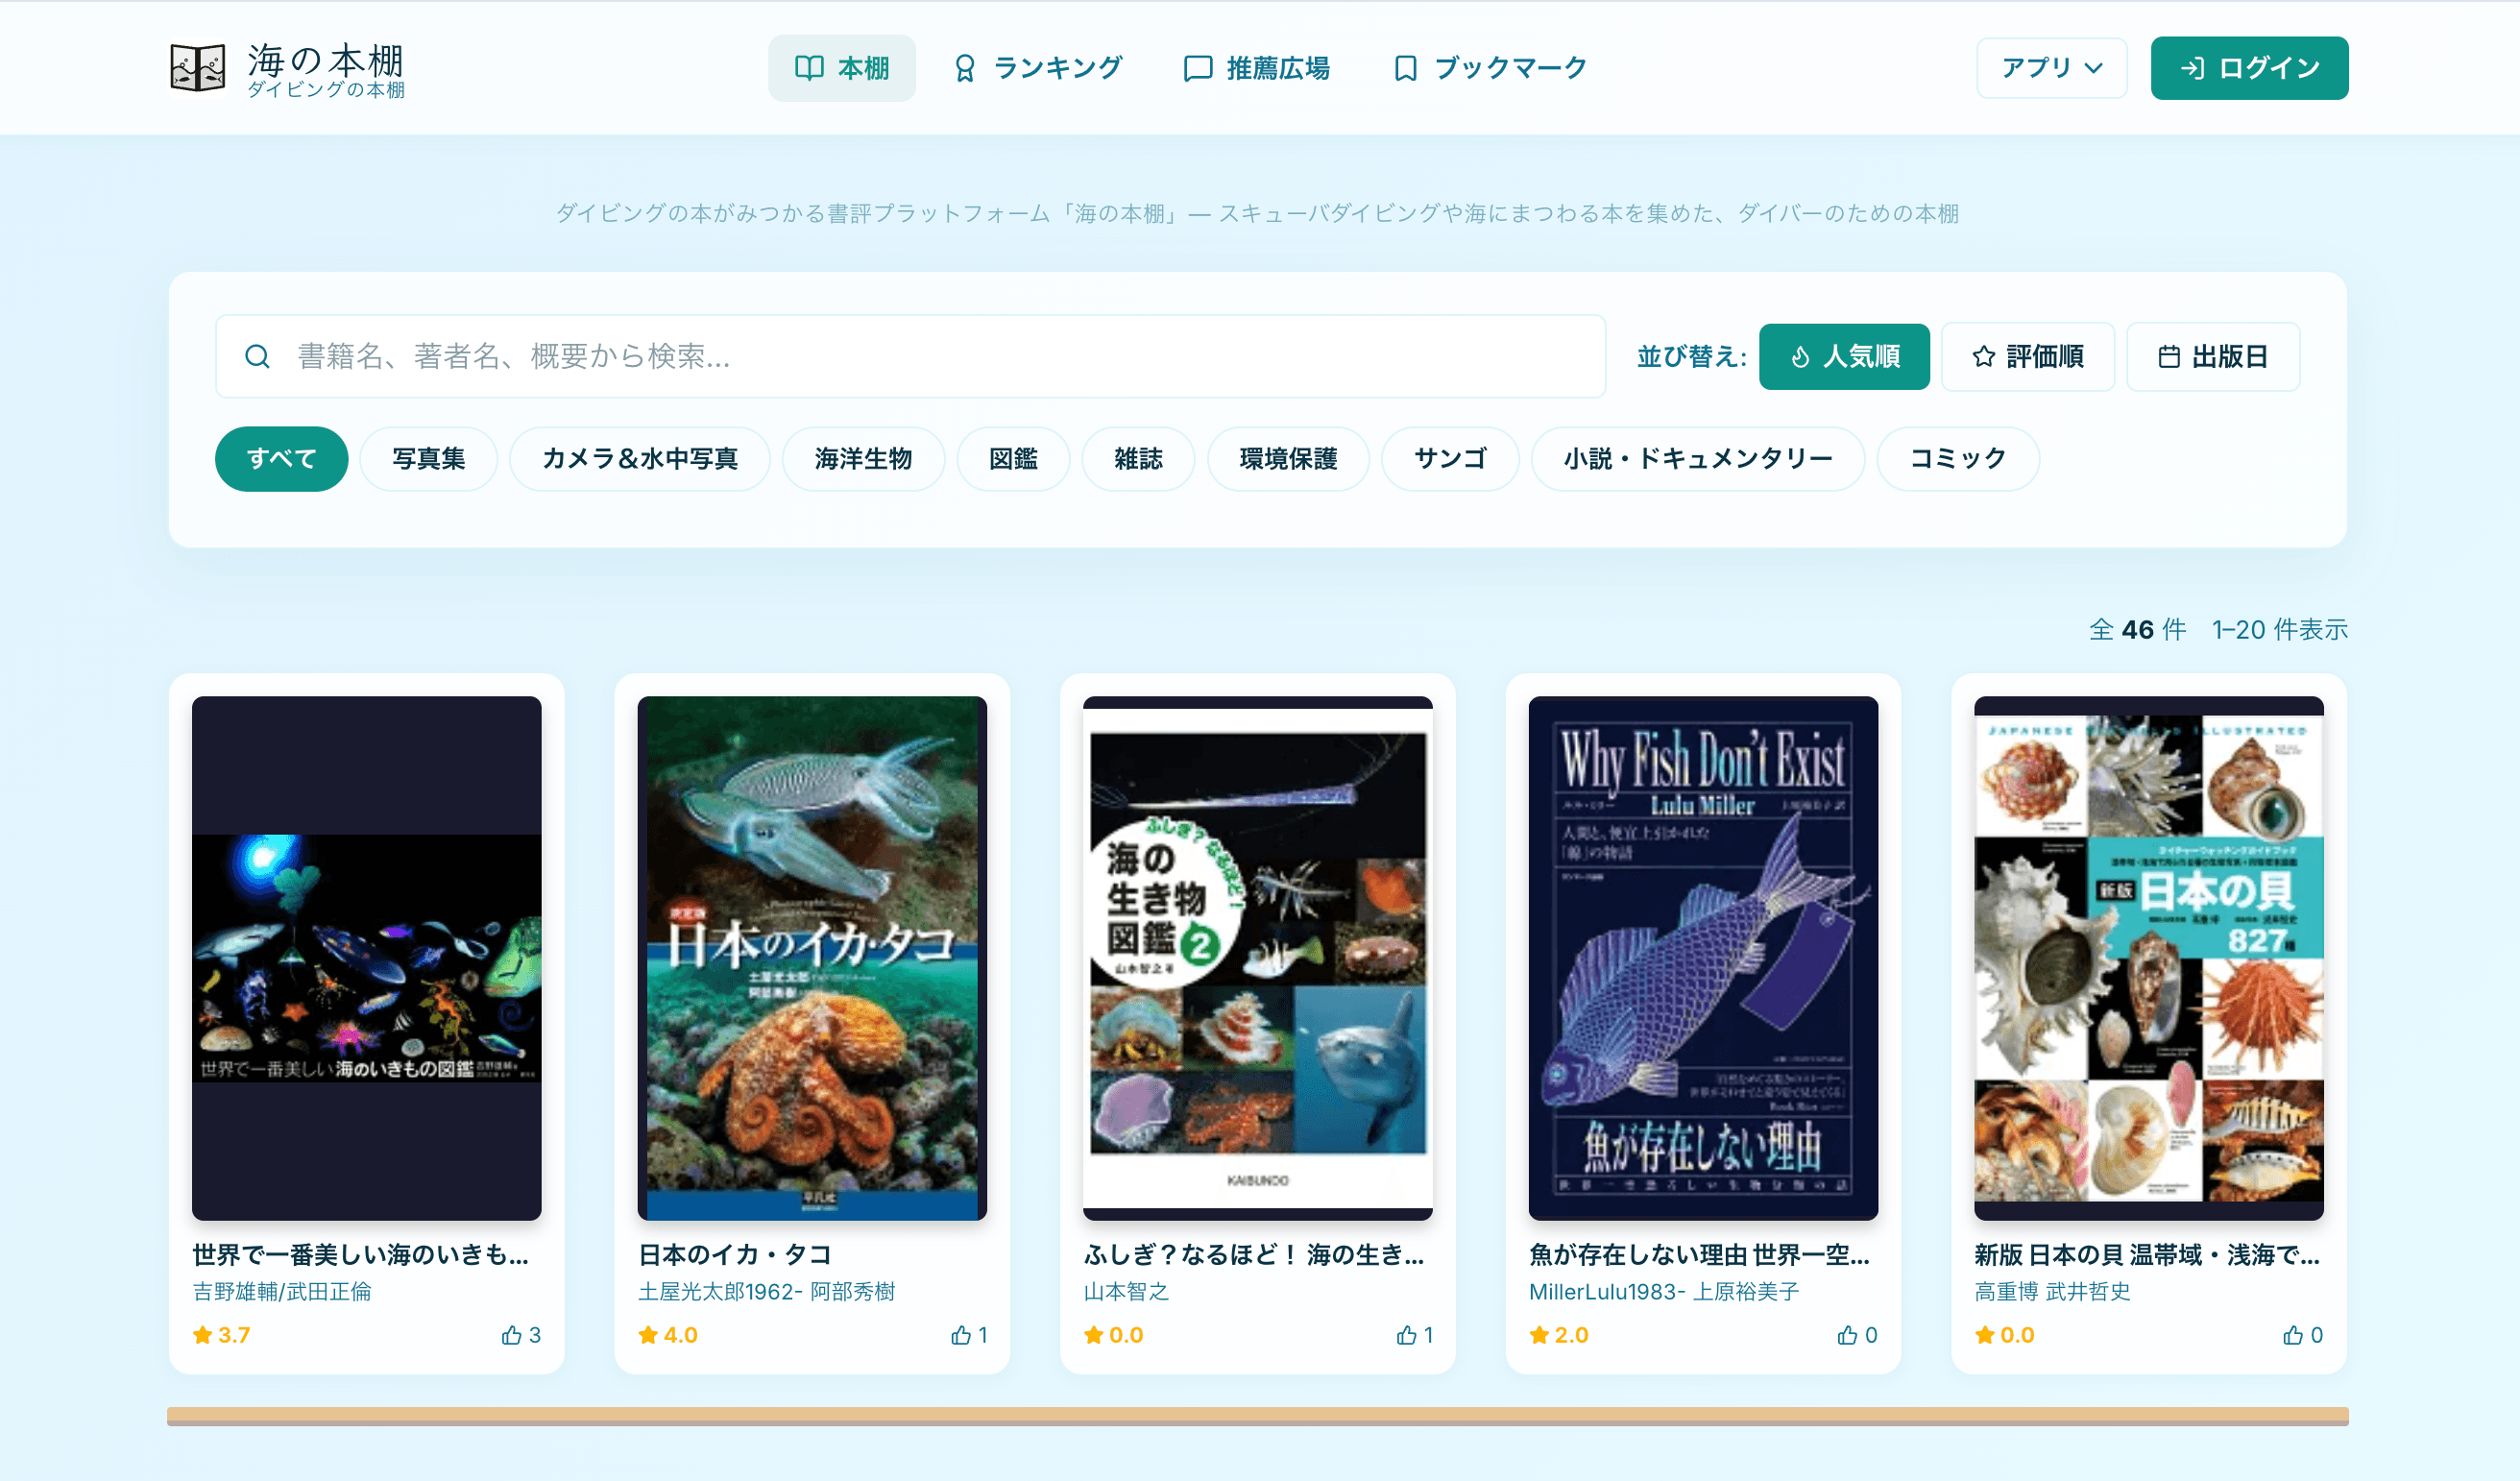Click title 日本のイカ・タコ
Image resolution: width=2520 pixels, height=1481 pixels.
[x=735, y=1254]
